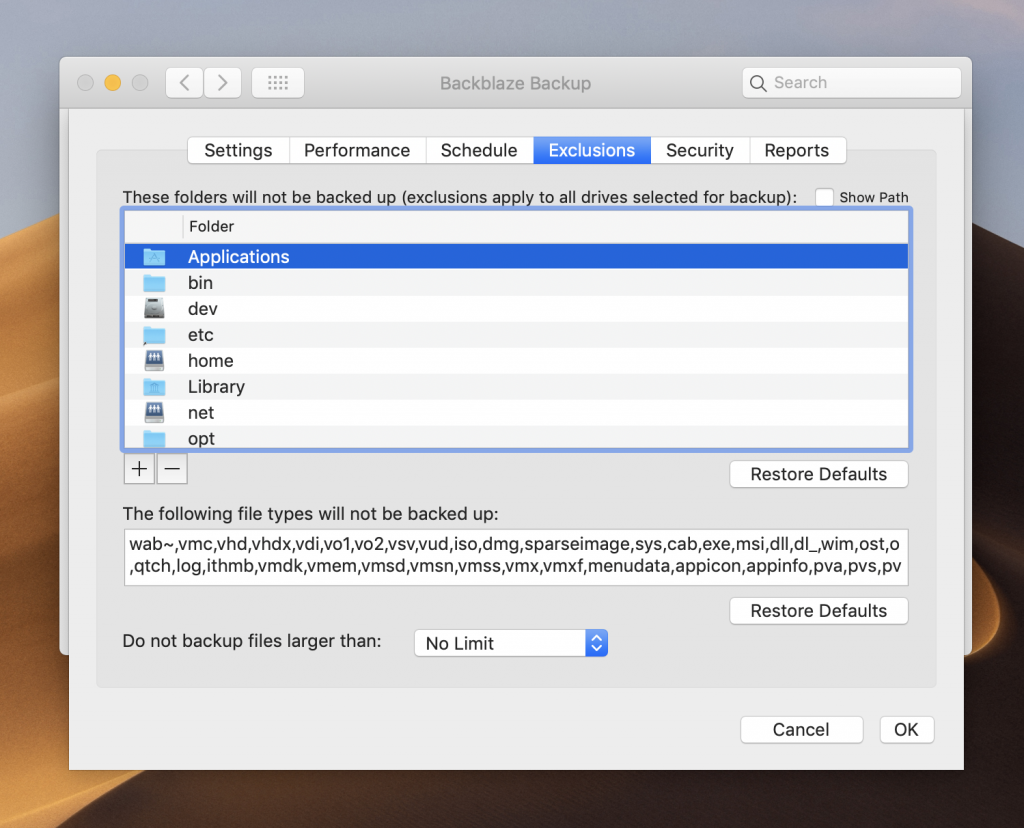Open the Reports tab
Viewport: 1024px width, 828px height.
[797, 150]
